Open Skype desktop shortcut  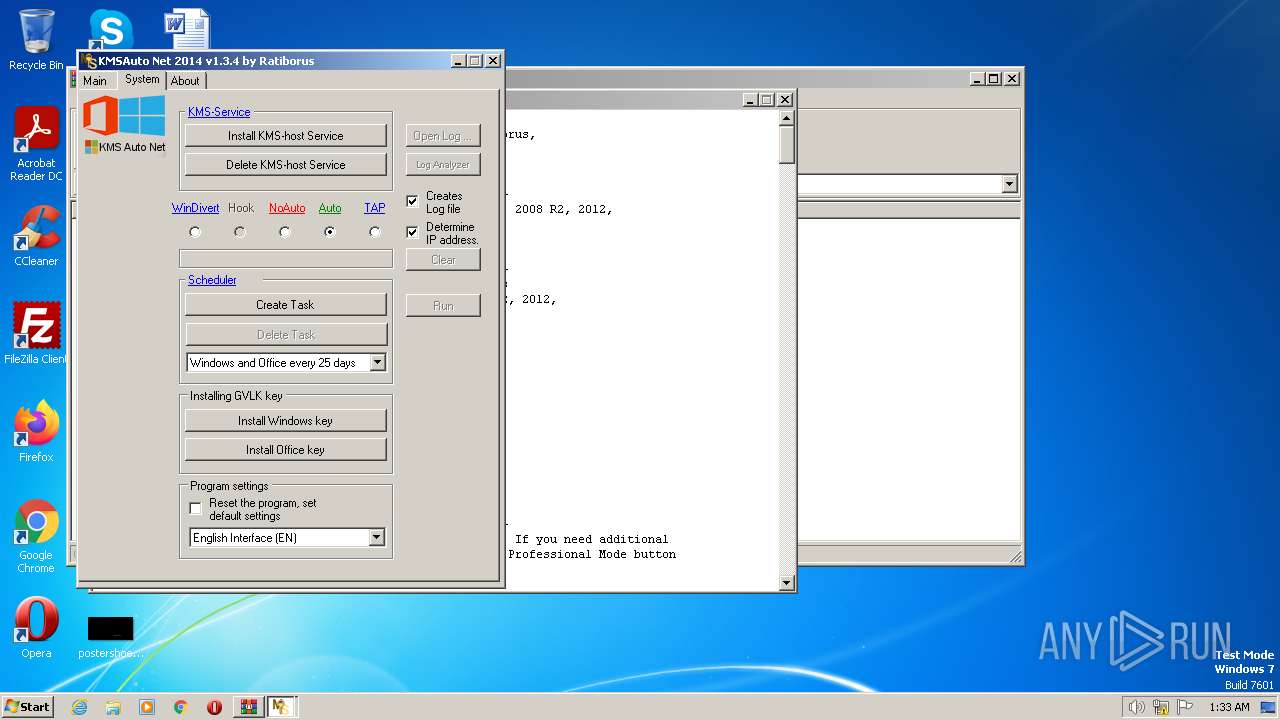pyautogui.click(x=110, y=30)
